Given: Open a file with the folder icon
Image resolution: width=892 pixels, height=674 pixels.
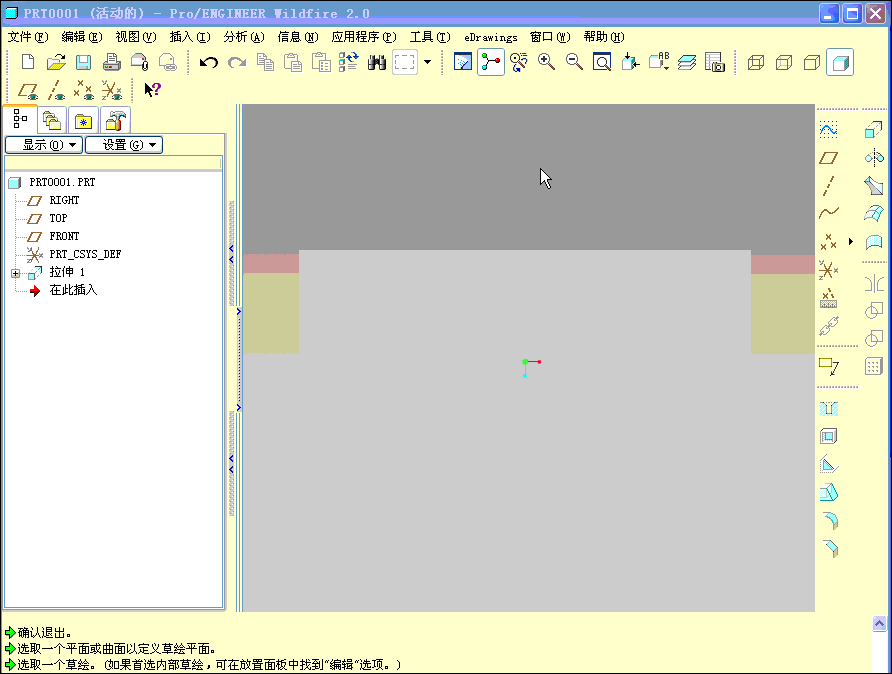Looking at the screenshot, I should 56,62.
